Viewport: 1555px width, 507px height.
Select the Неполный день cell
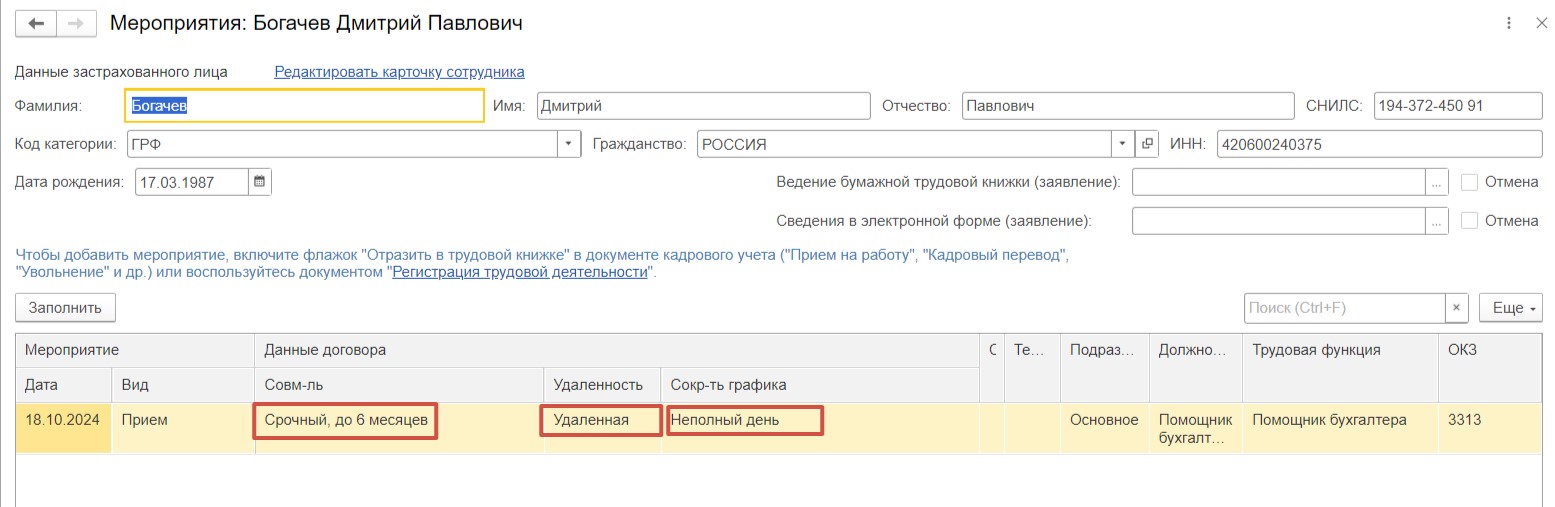point(820,429)
